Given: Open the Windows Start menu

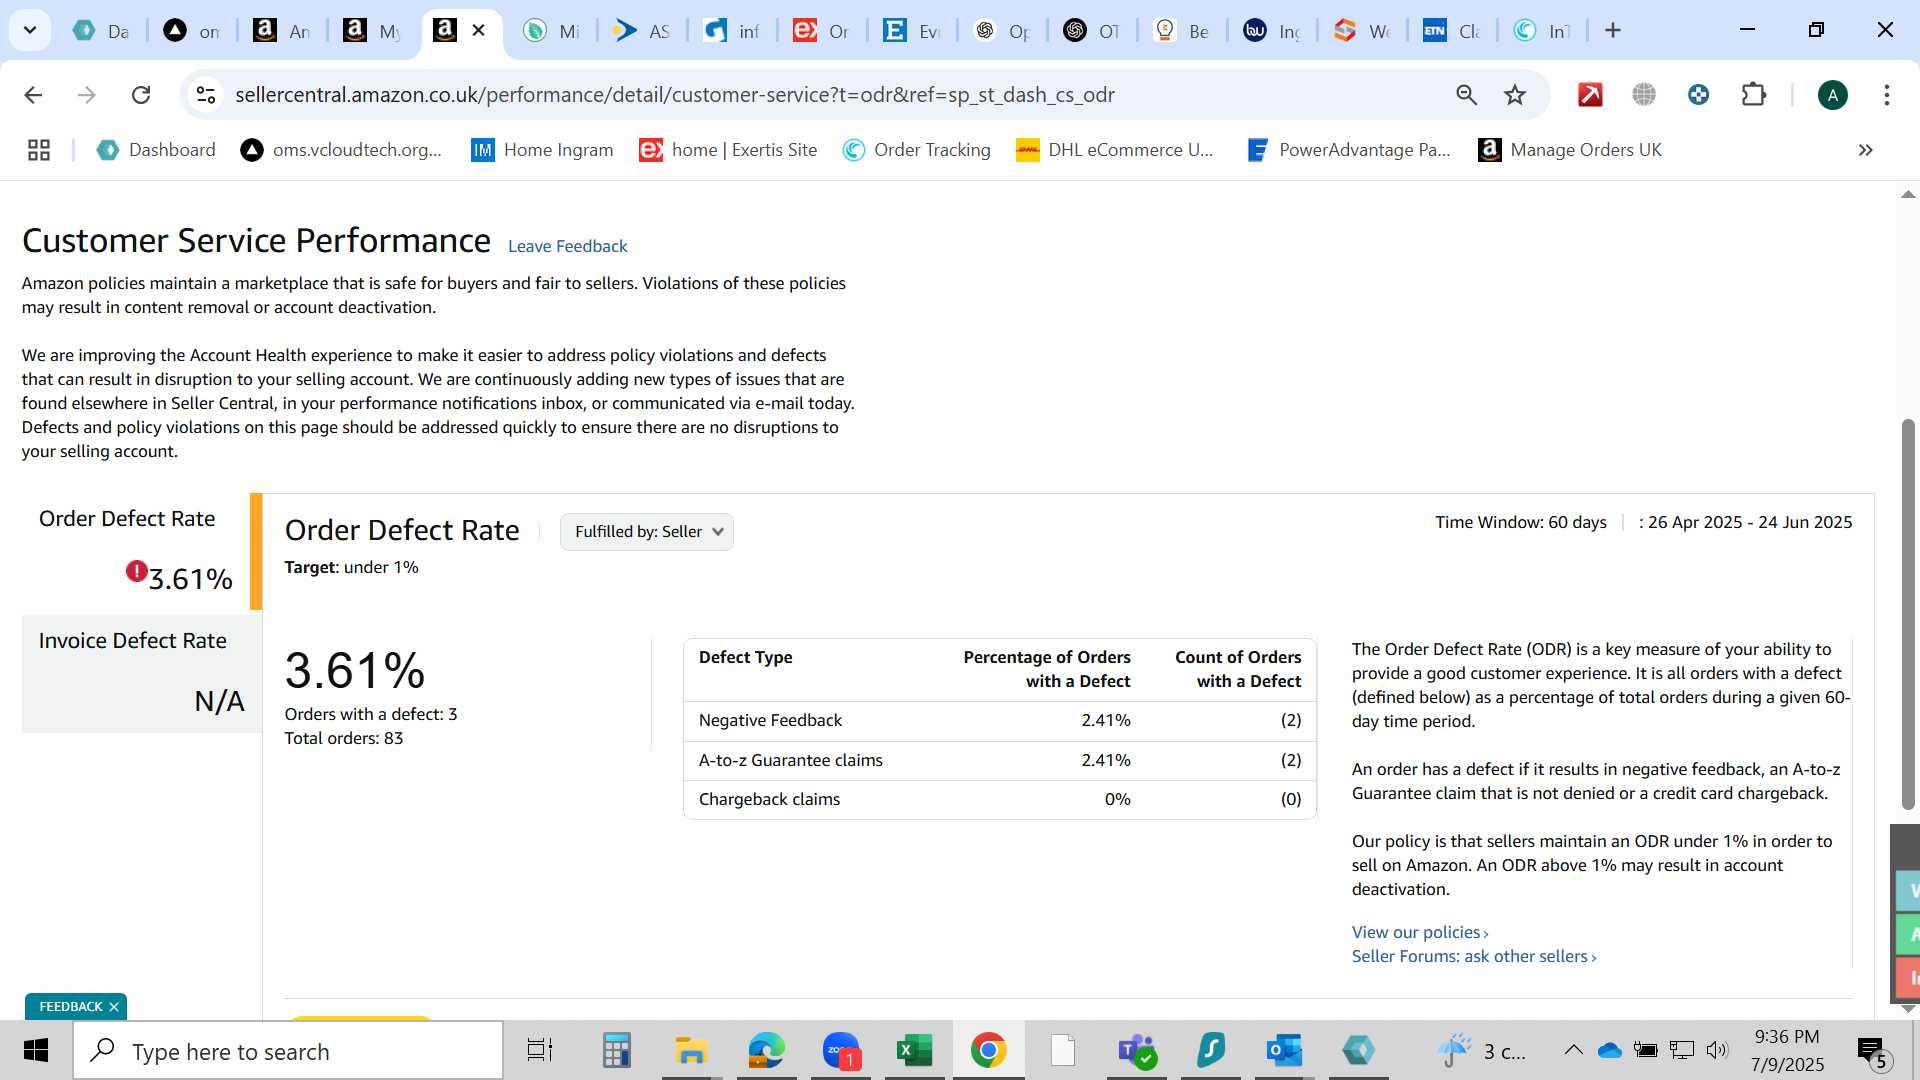Looking at the screenshot, I should click(x=36, y=1051).
